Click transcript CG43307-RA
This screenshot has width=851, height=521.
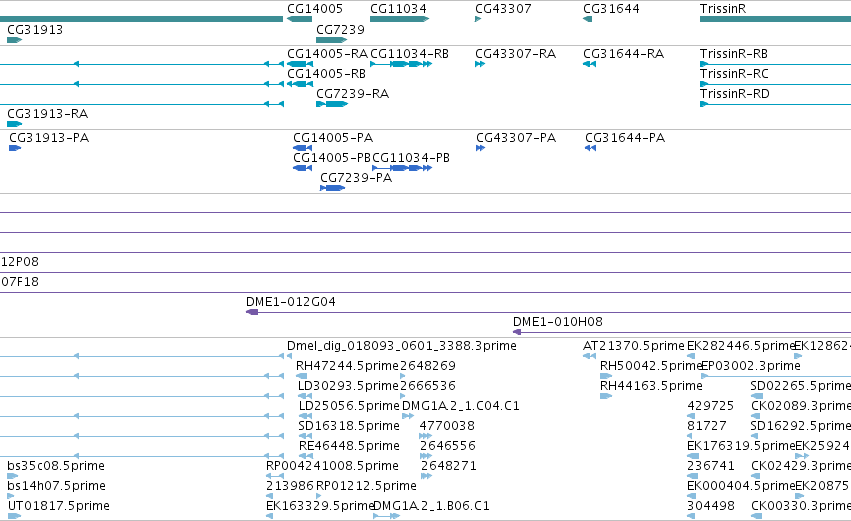pos(480,64)
